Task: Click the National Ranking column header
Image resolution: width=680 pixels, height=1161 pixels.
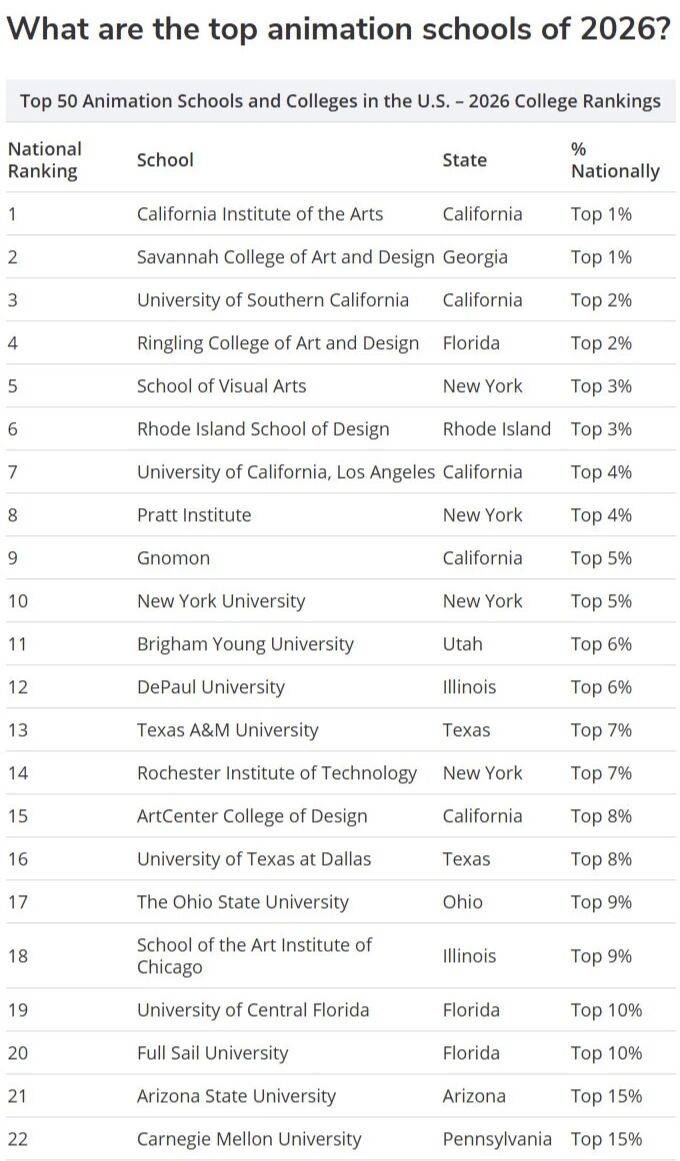Action: click(45, 160)
